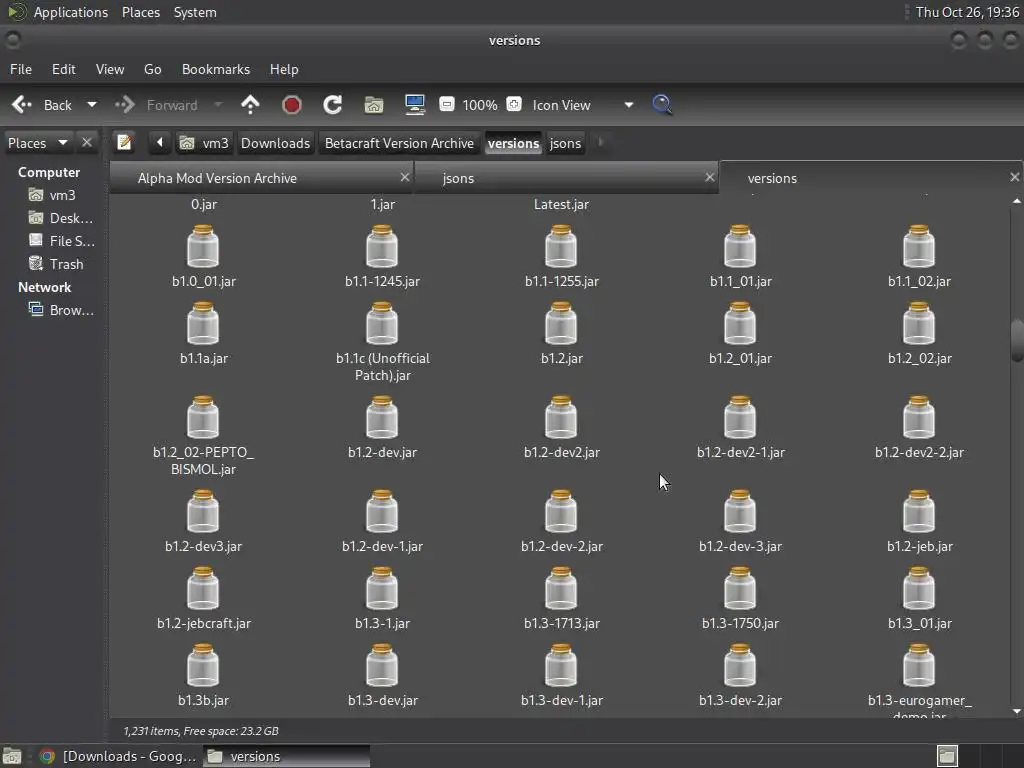Select the b1.0_01.jar file icon

[x=203, y=247]
